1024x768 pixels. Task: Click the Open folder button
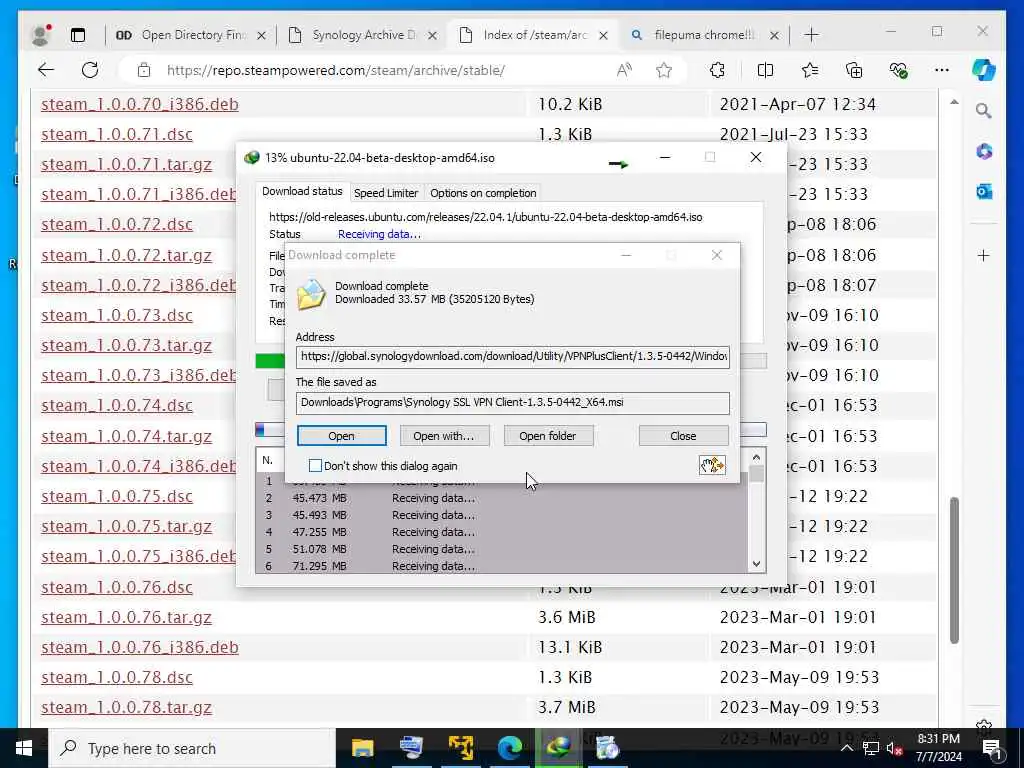pos(548,436)
